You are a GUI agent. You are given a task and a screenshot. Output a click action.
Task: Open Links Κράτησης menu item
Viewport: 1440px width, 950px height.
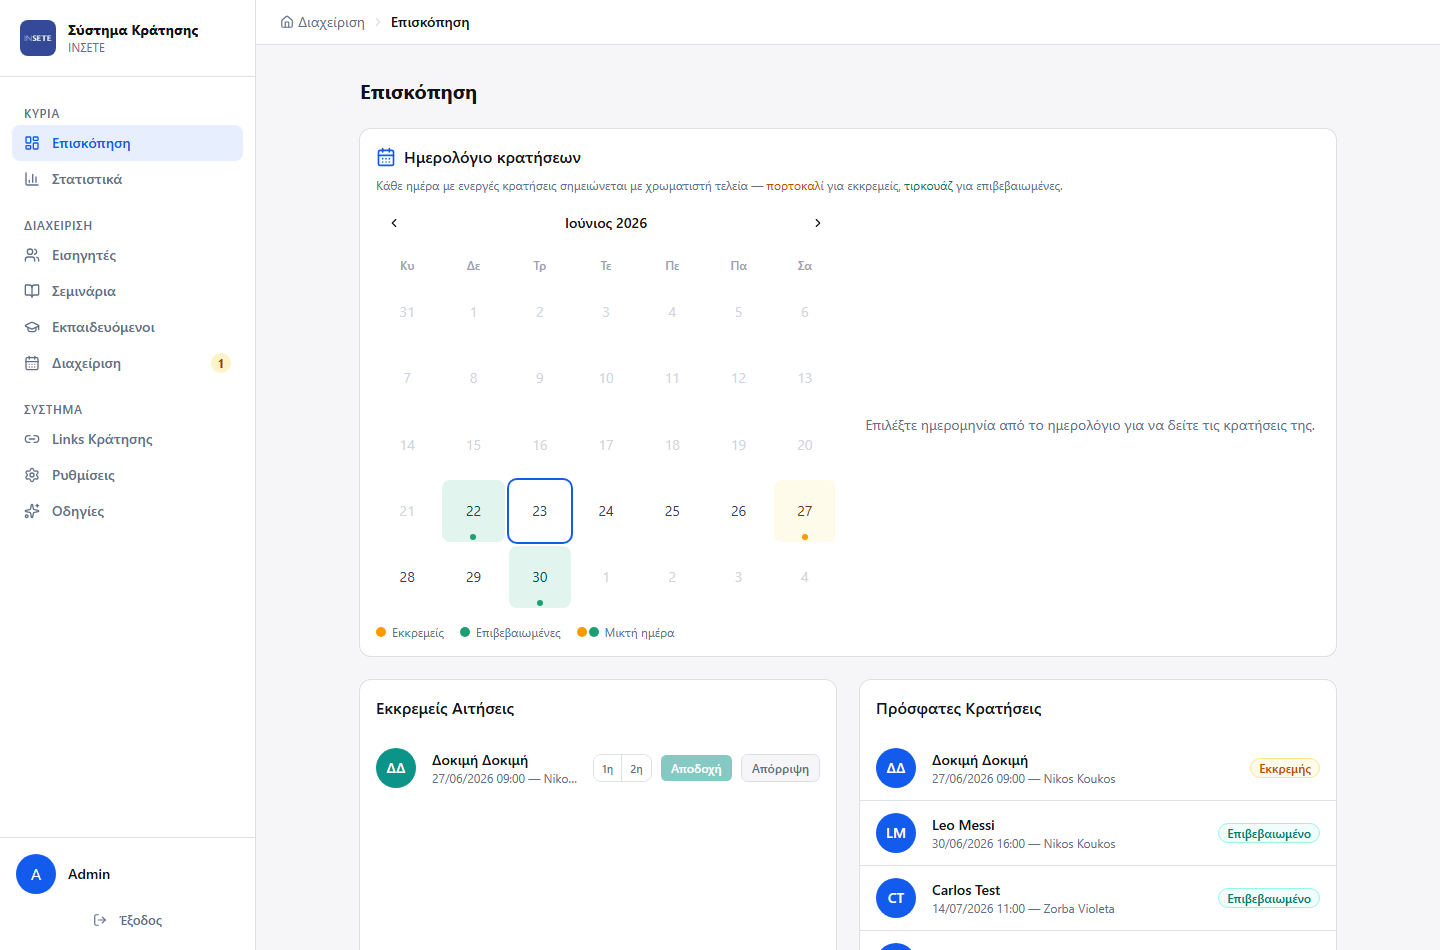click(x=127, y=439)
